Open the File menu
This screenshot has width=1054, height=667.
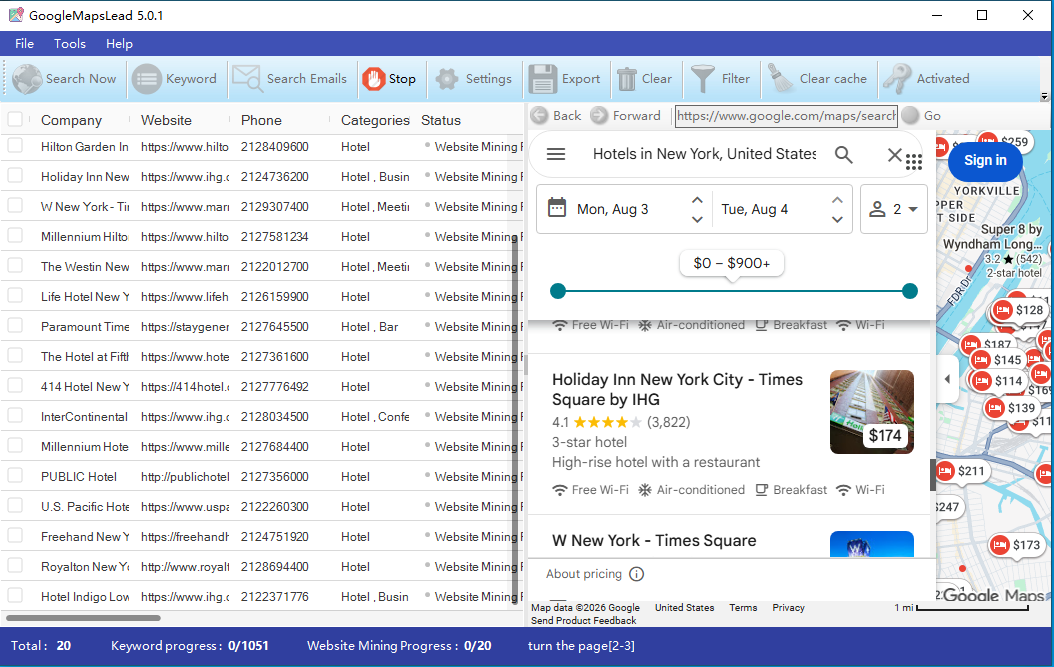pos(24,44)
